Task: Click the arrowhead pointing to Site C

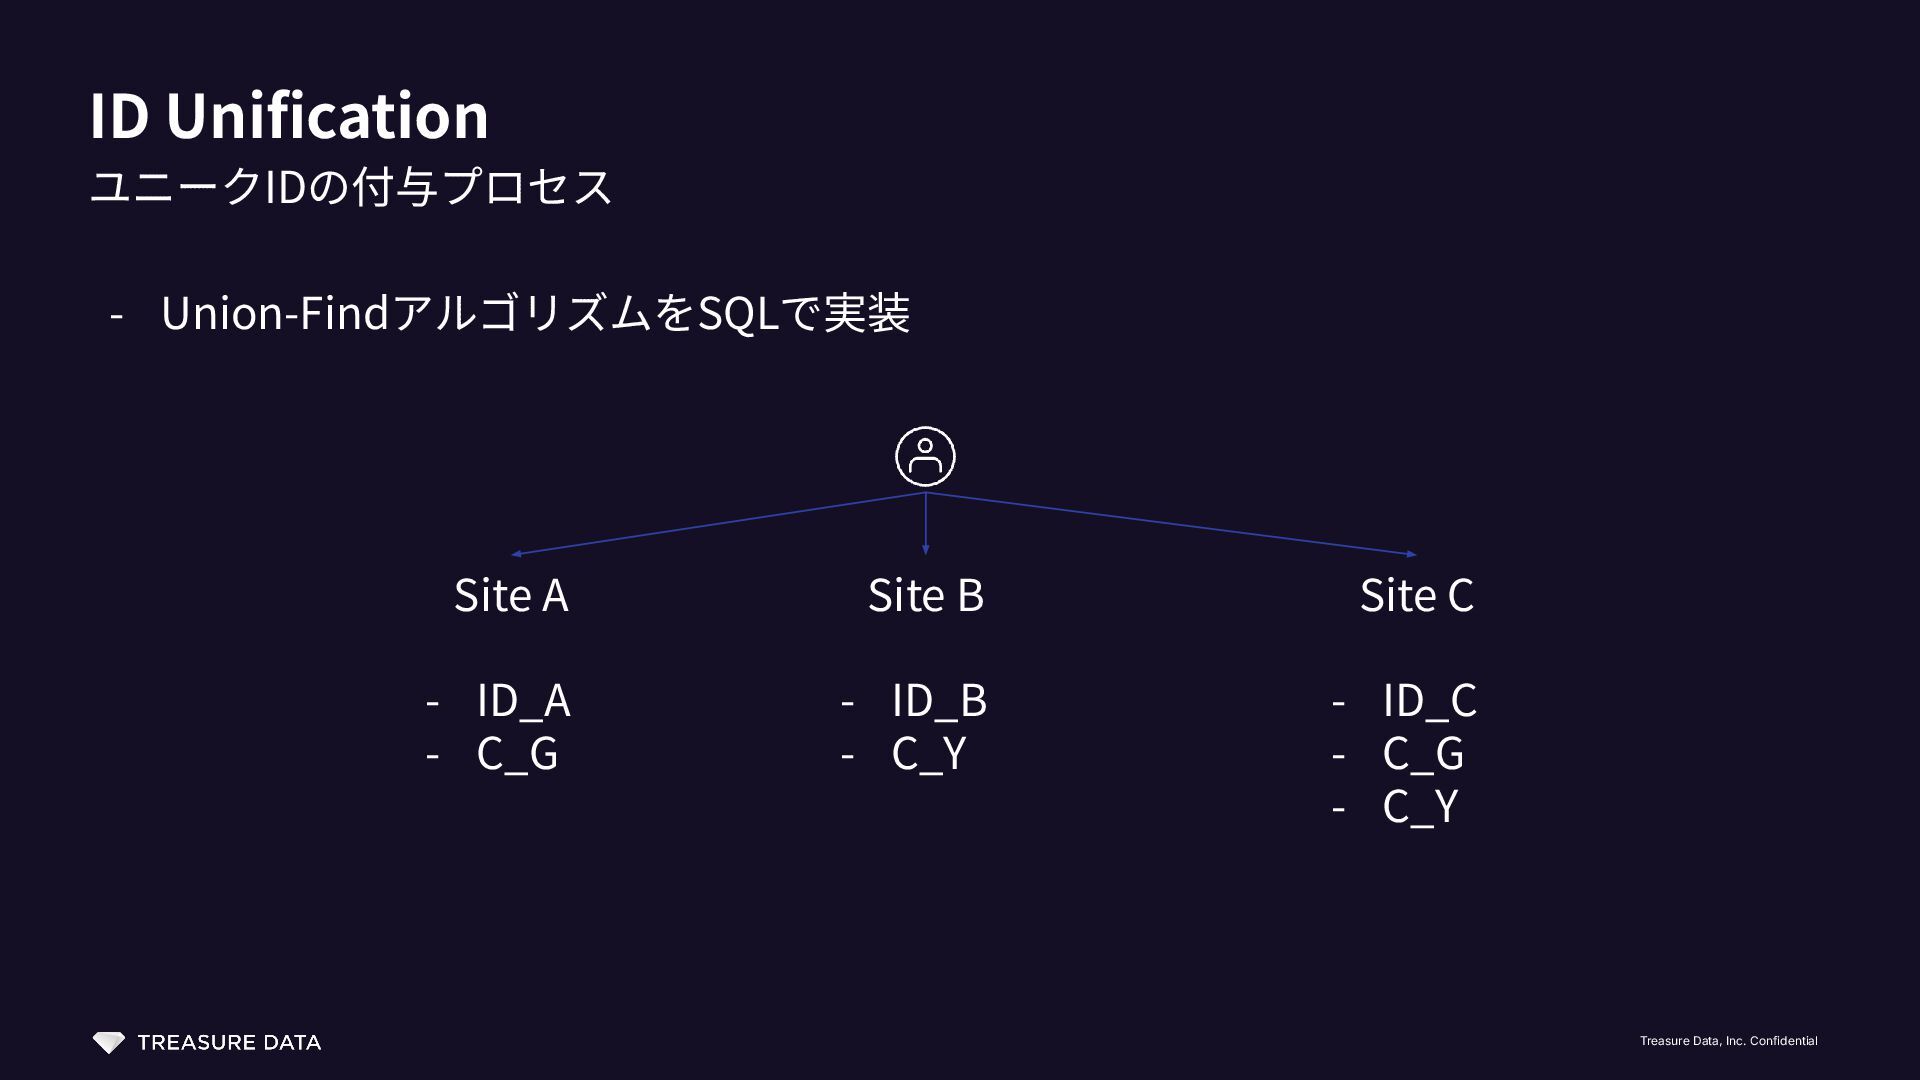Action: (x=1411, y=553)
